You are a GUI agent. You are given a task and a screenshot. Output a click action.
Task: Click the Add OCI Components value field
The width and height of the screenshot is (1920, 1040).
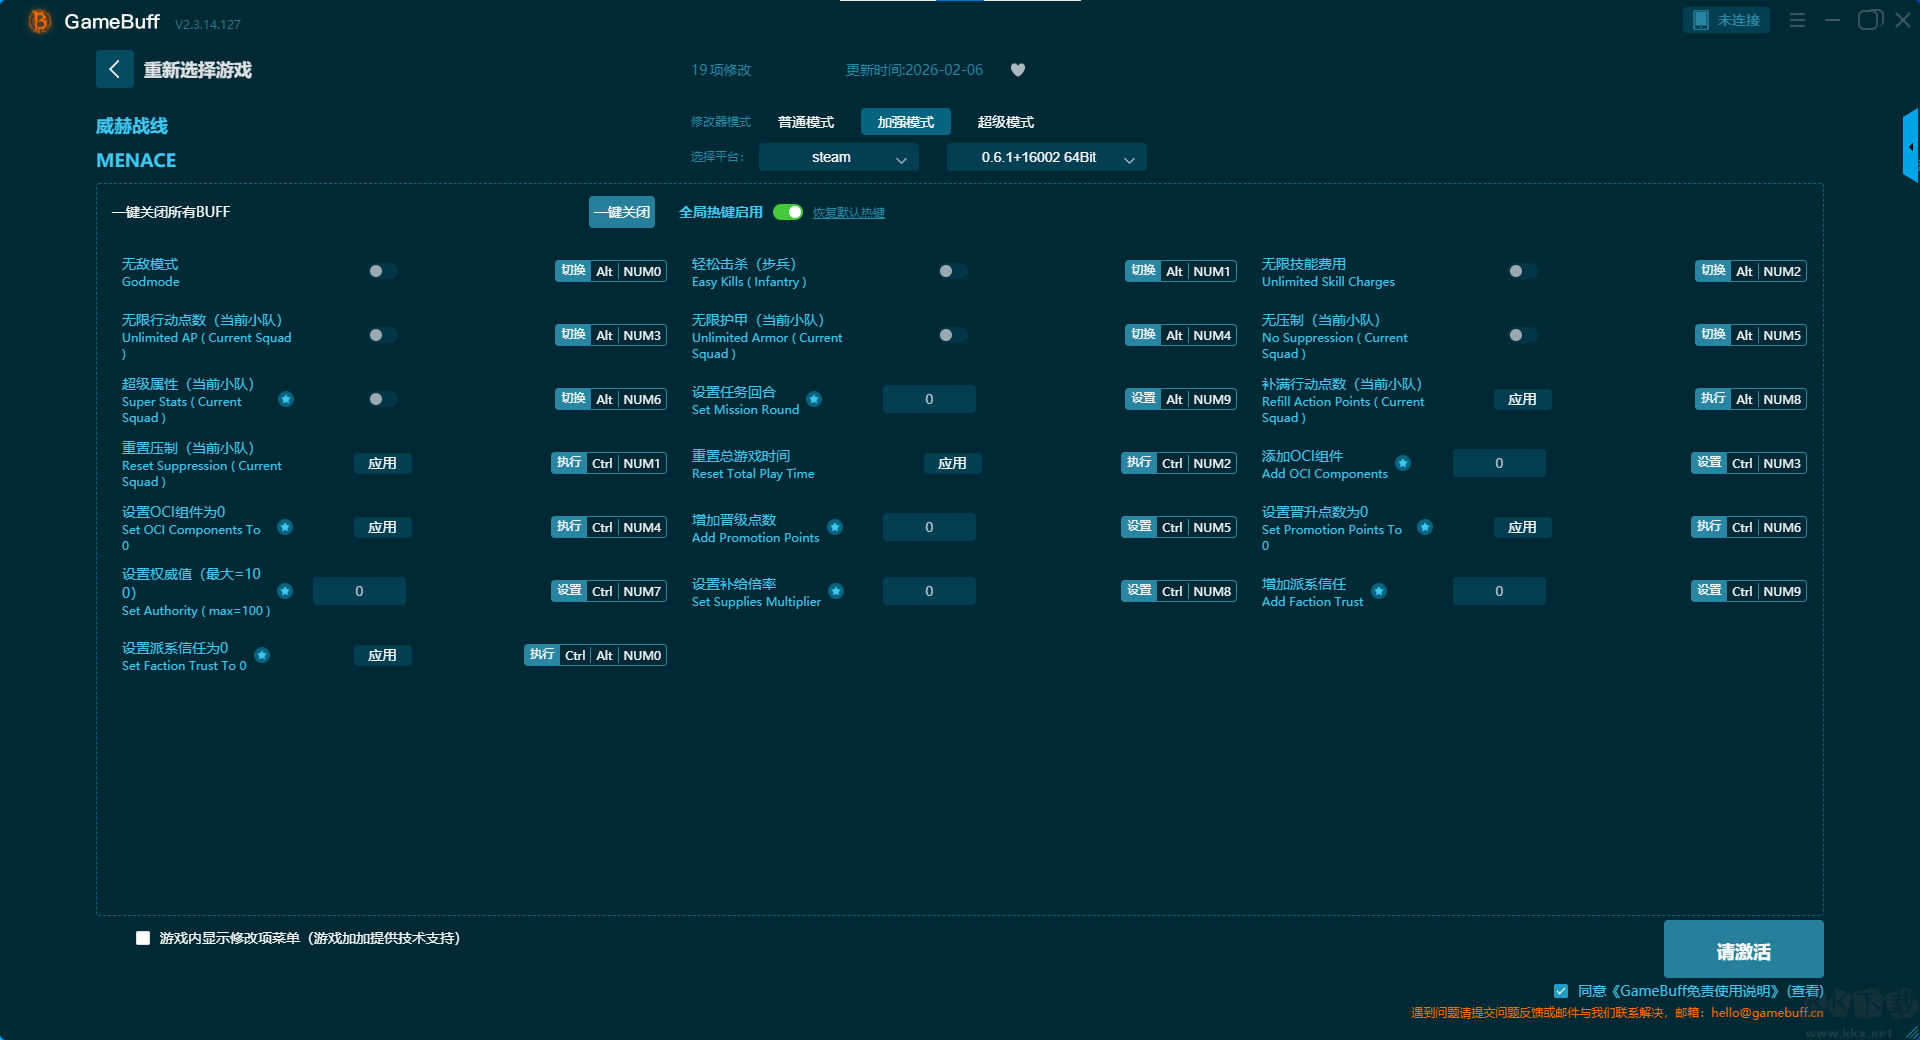pyautogui.click(x=1499, y=463)
